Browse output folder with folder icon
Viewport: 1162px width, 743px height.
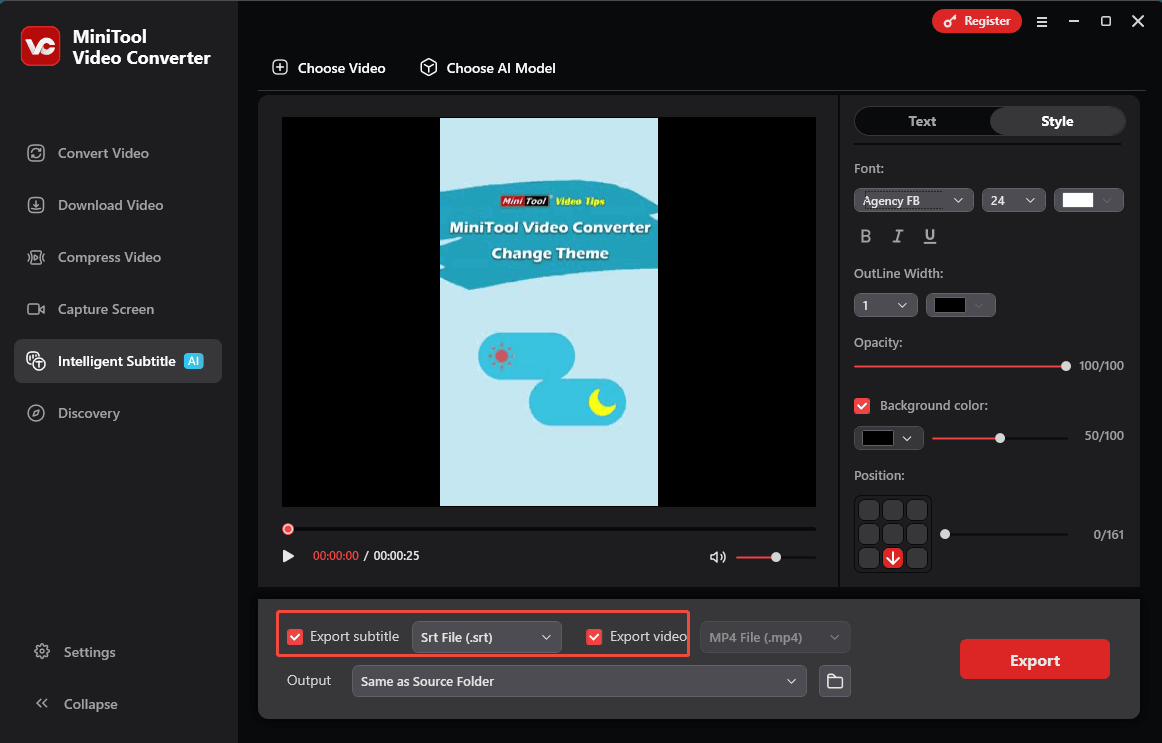click(834, 682)
